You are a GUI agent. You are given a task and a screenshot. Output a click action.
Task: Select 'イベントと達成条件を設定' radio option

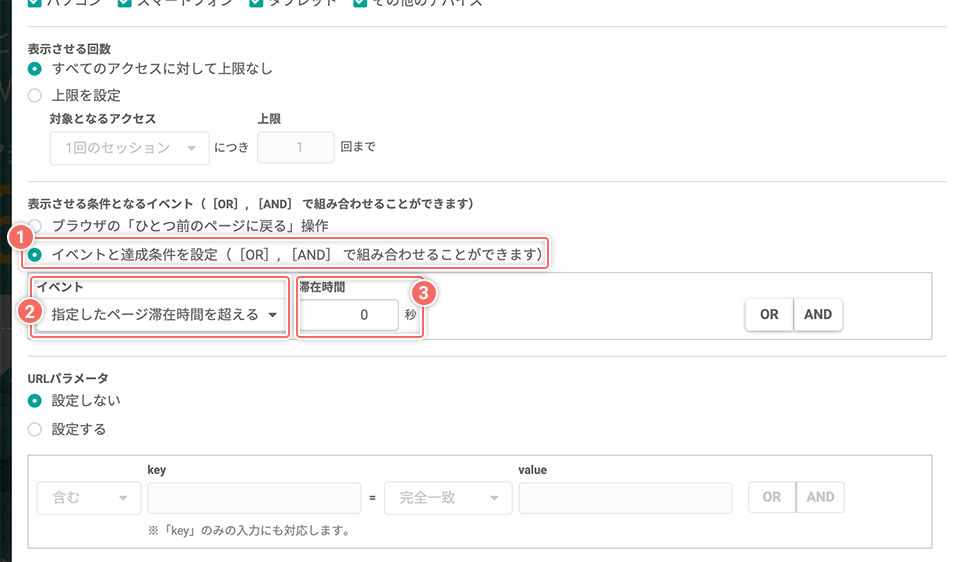35,254
